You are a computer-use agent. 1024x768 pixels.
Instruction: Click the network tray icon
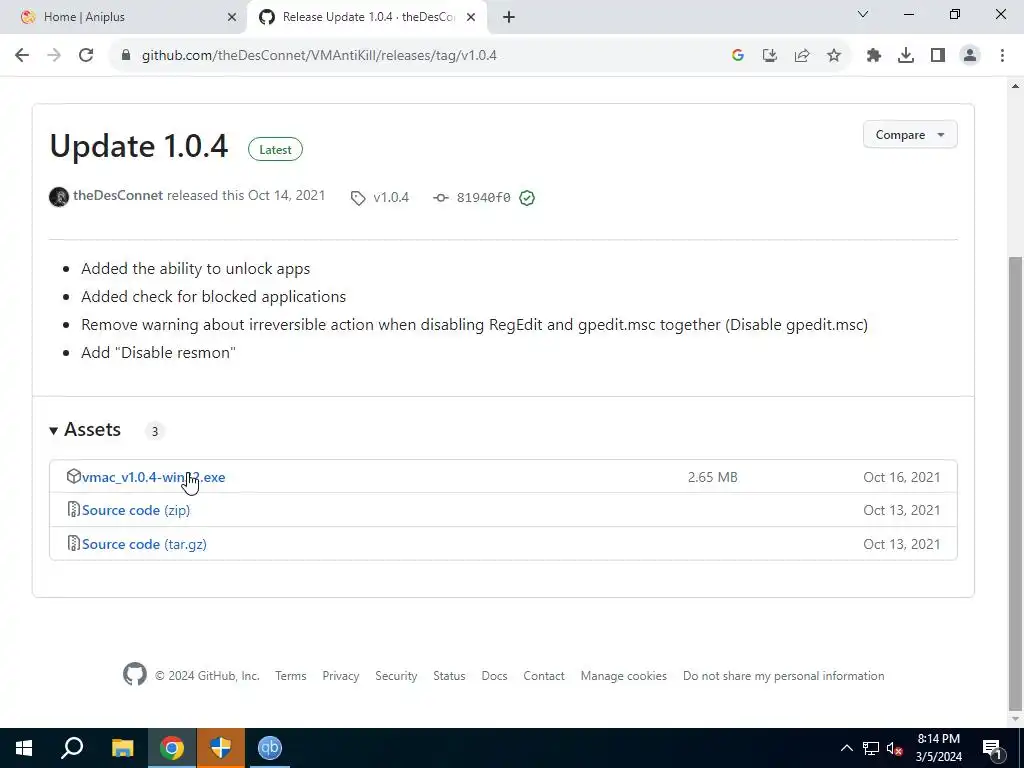tap(871, 748)
